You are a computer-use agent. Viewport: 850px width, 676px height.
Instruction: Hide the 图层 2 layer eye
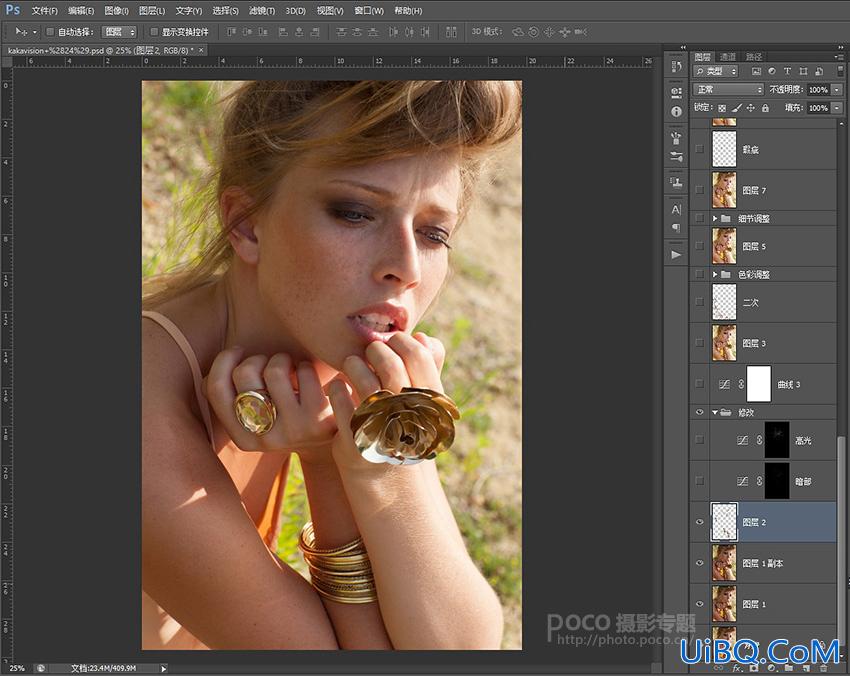click(x=699, y=522)
